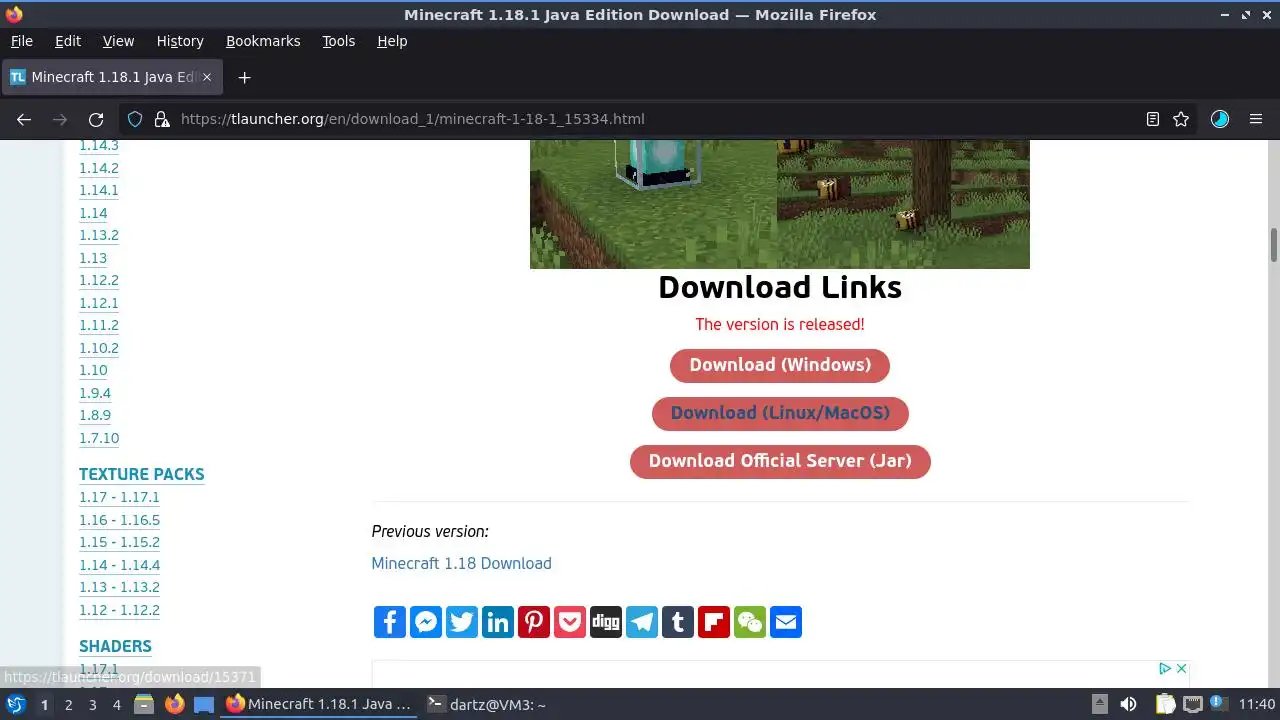
Task: Switch to dartz@VM3 terminal window
Action: click(x=486, y=704)
